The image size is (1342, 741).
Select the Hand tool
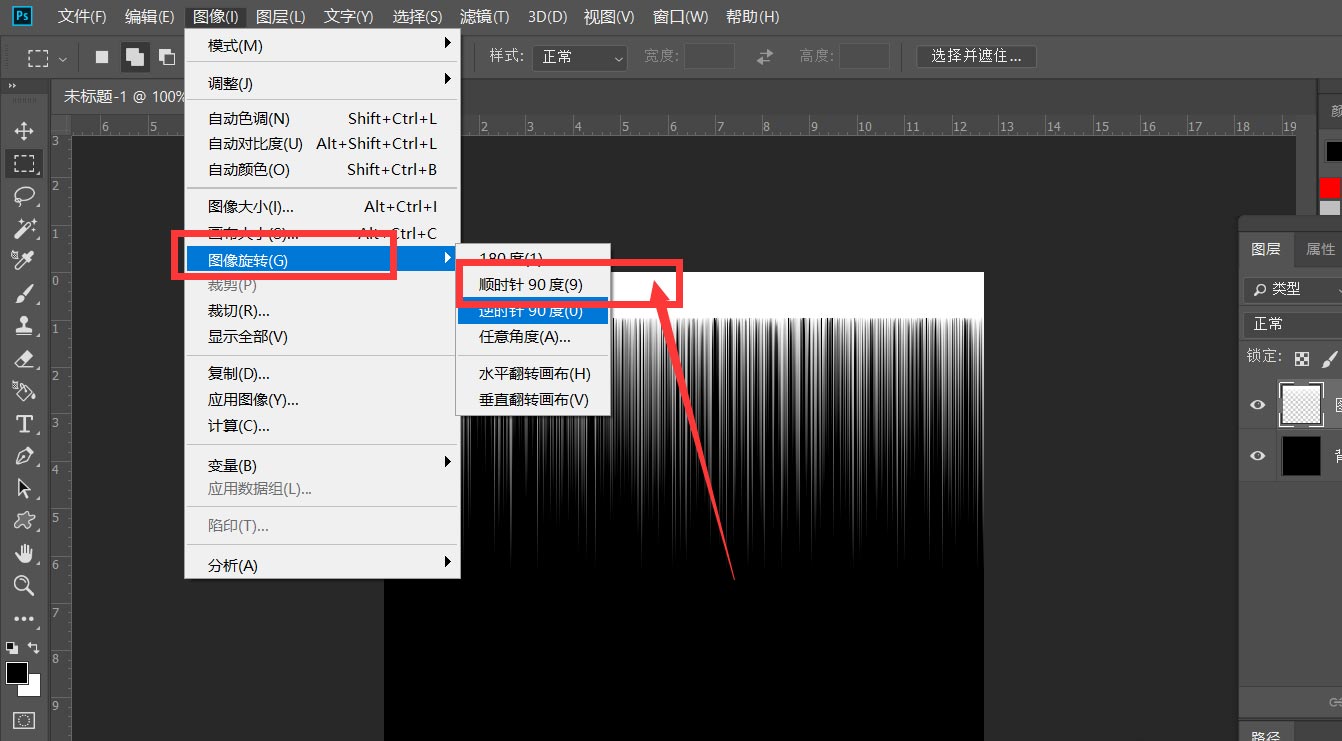(24, 553)
